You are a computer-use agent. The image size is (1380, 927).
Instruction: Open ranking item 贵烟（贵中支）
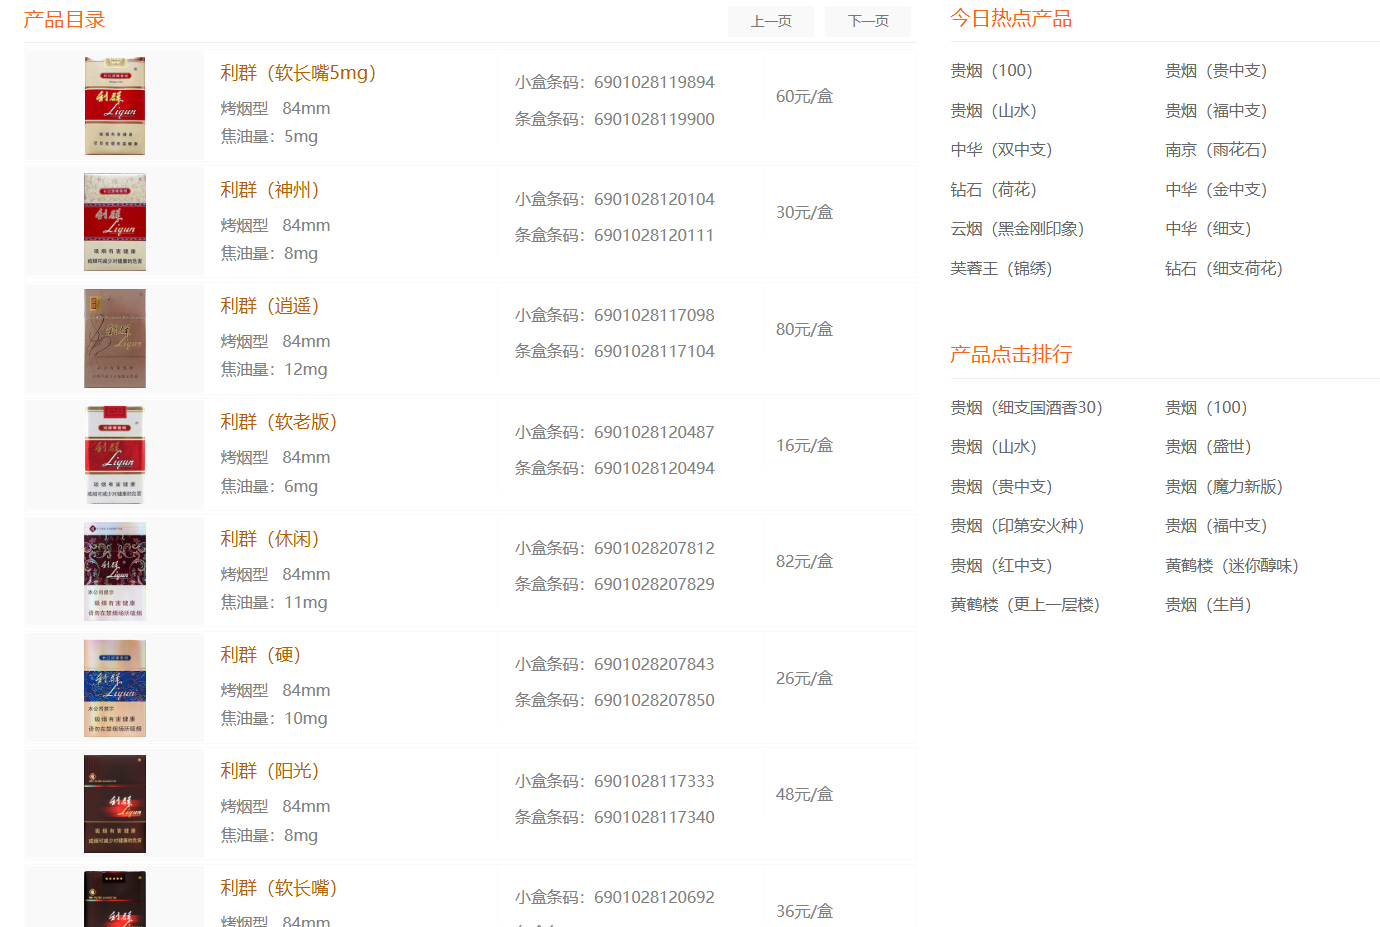[x=1001, y=487]
